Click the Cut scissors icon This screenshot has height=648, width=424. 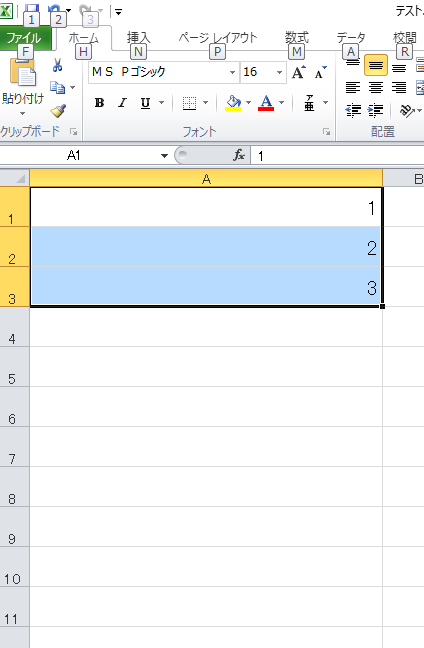pyautogui.click(x=57, y=65)
